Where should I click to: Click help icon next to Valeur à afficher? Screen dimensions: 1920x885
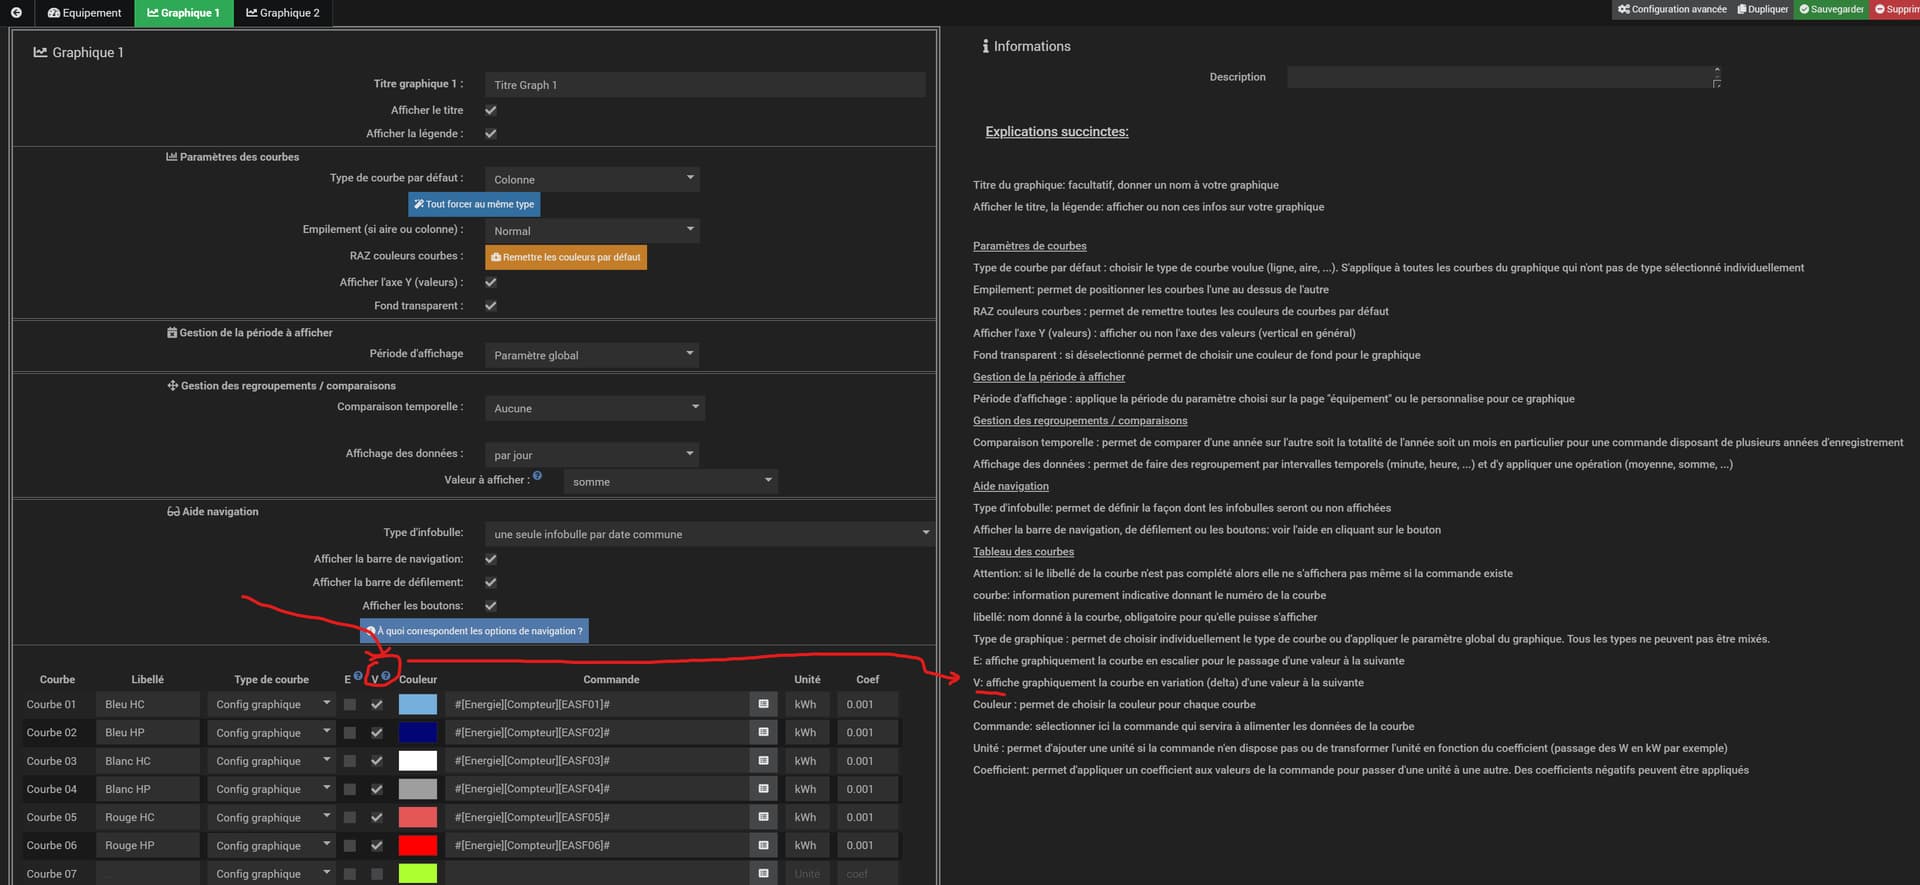click(538, 476)
